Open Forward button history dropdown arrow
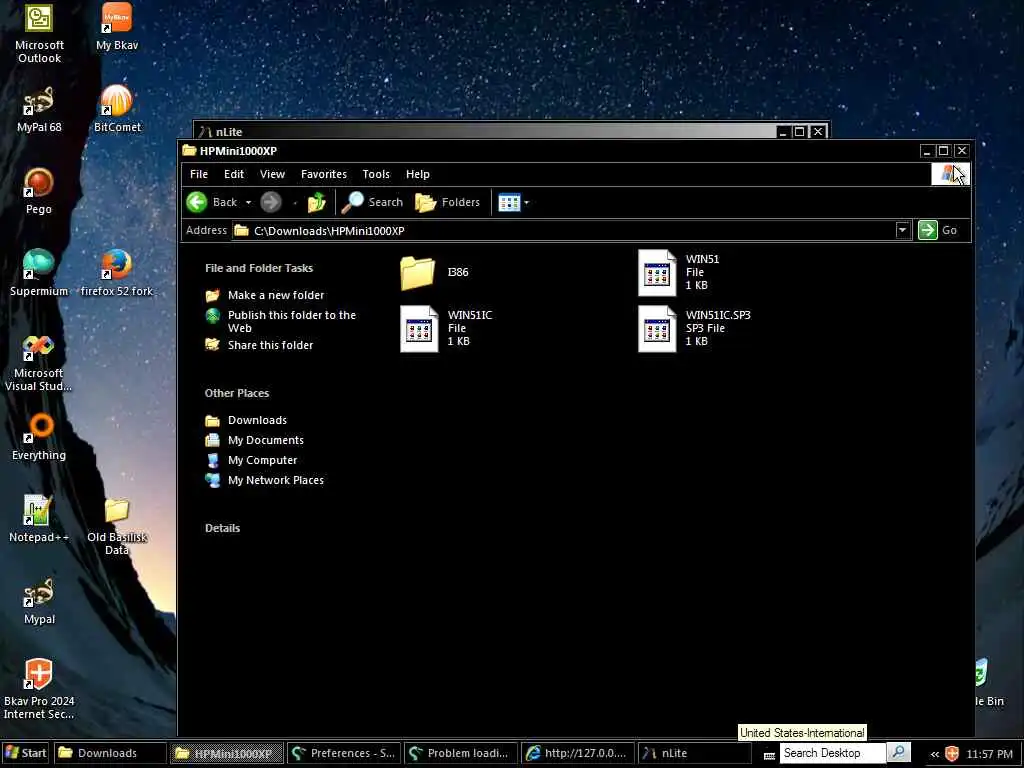 pyautogui.click(x=295, y=202)
